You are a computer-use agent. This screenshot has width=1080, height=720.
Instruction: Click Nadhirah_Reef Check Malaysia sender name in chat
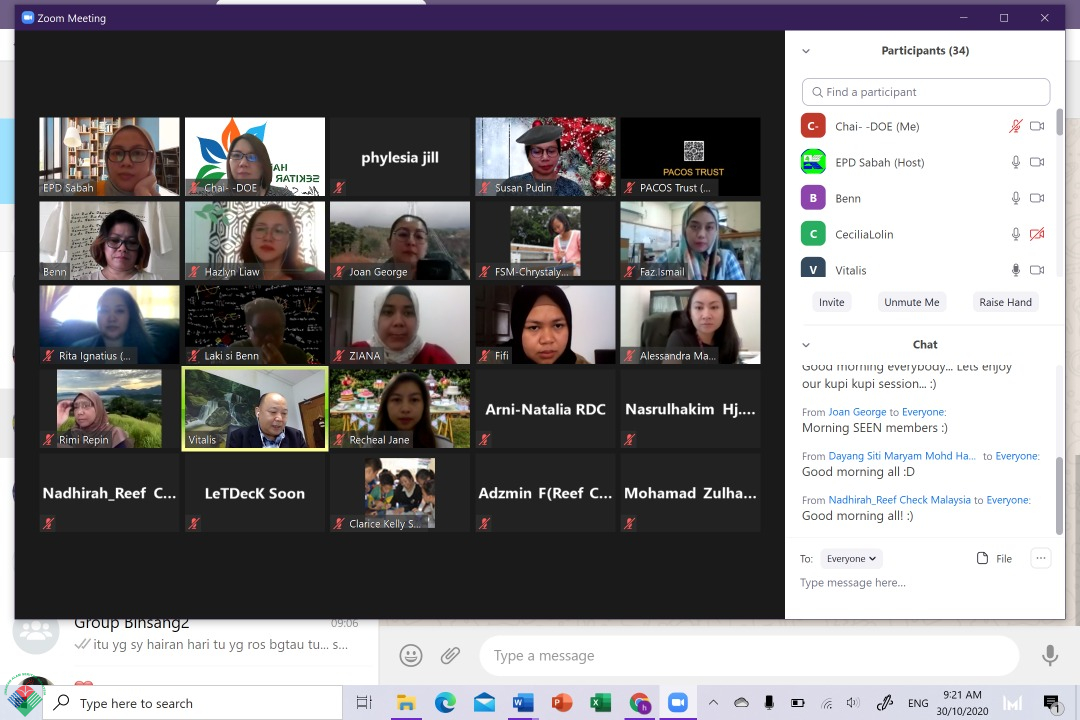899,500
